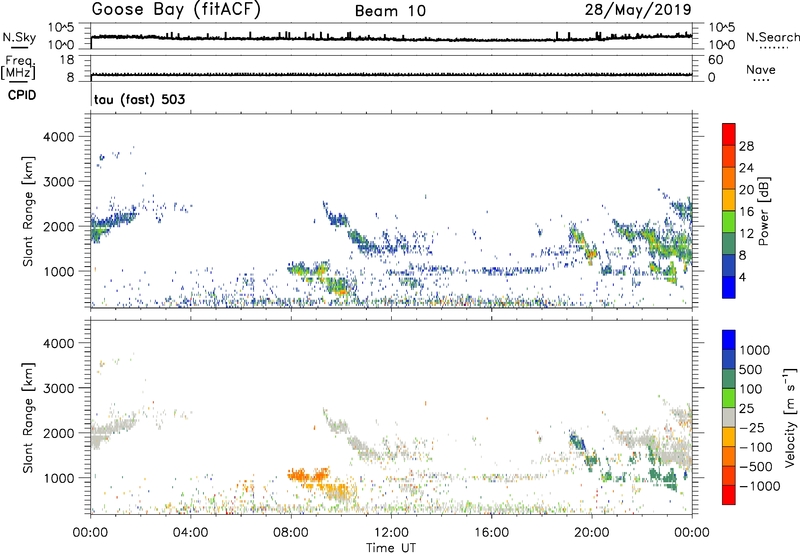Click the 'Nave' legend label
Image resolution: width=800 pixels, height=554 pixels.
point(761,70)
